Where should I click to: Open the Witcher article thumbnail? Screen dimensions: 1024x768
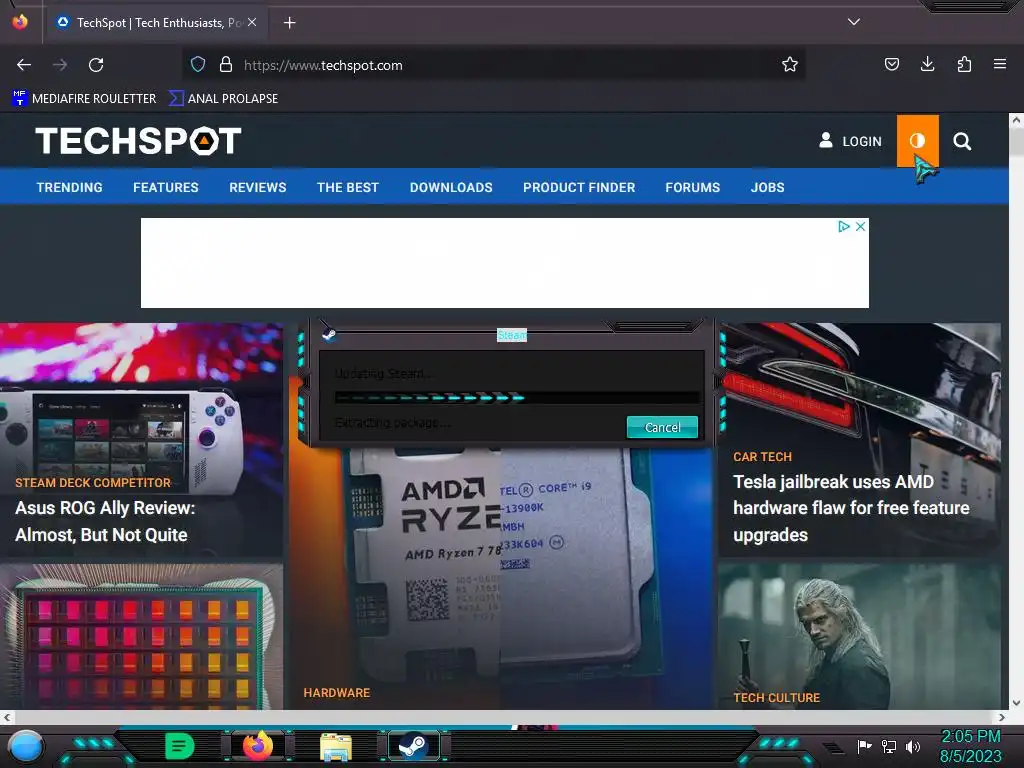(859, 637)
